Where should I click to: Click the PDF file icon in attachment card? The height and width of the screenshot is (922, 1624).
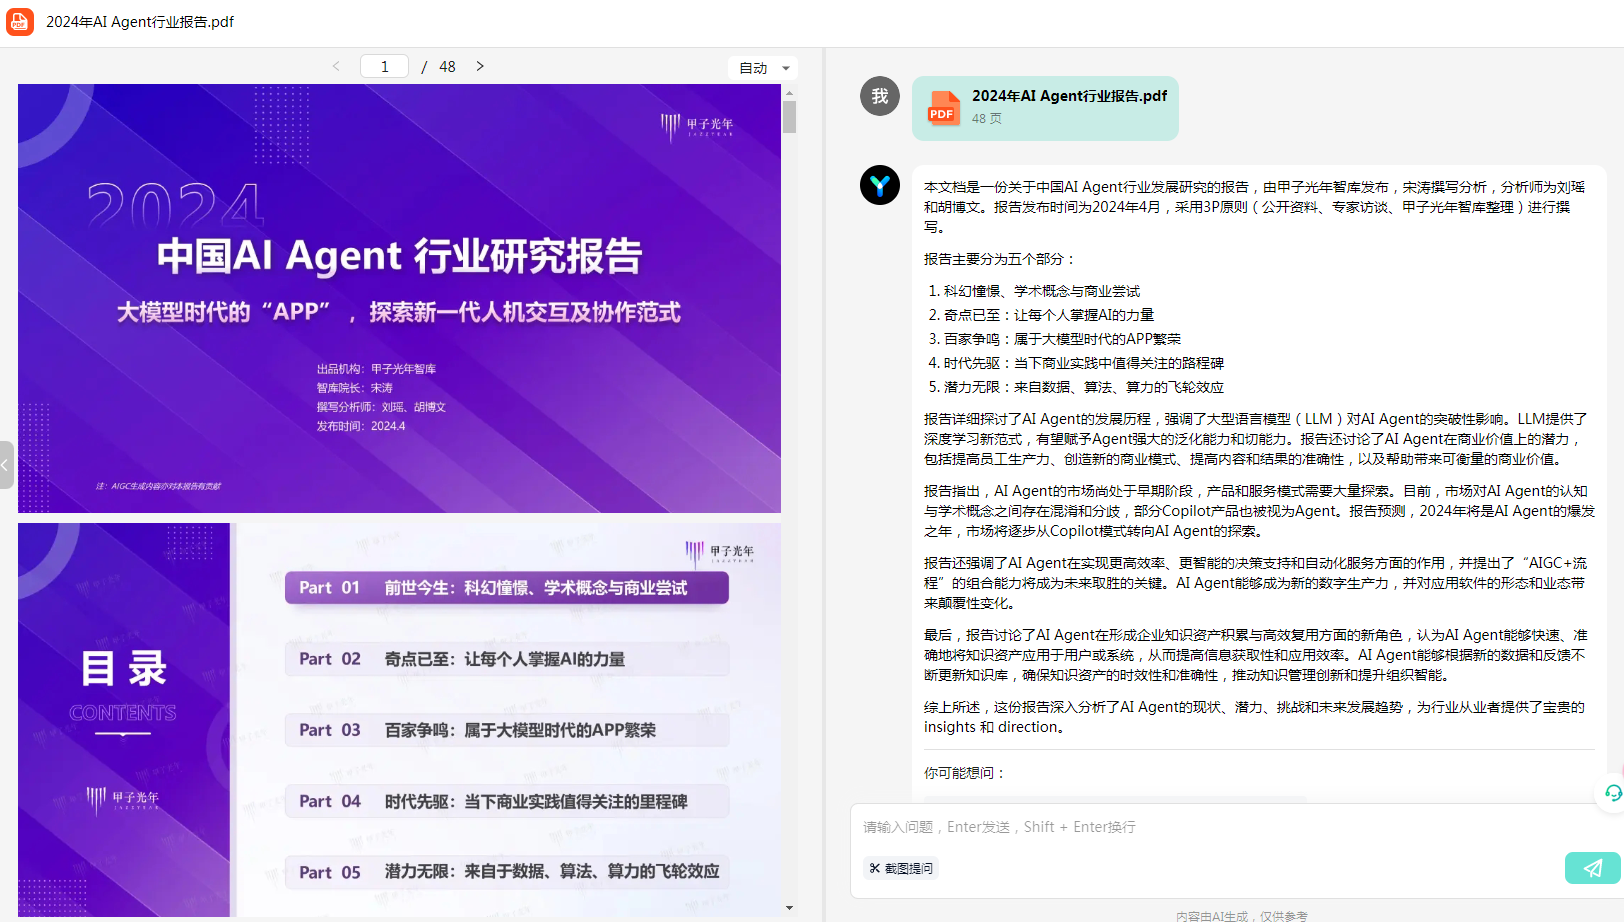[x=943, y=108]
